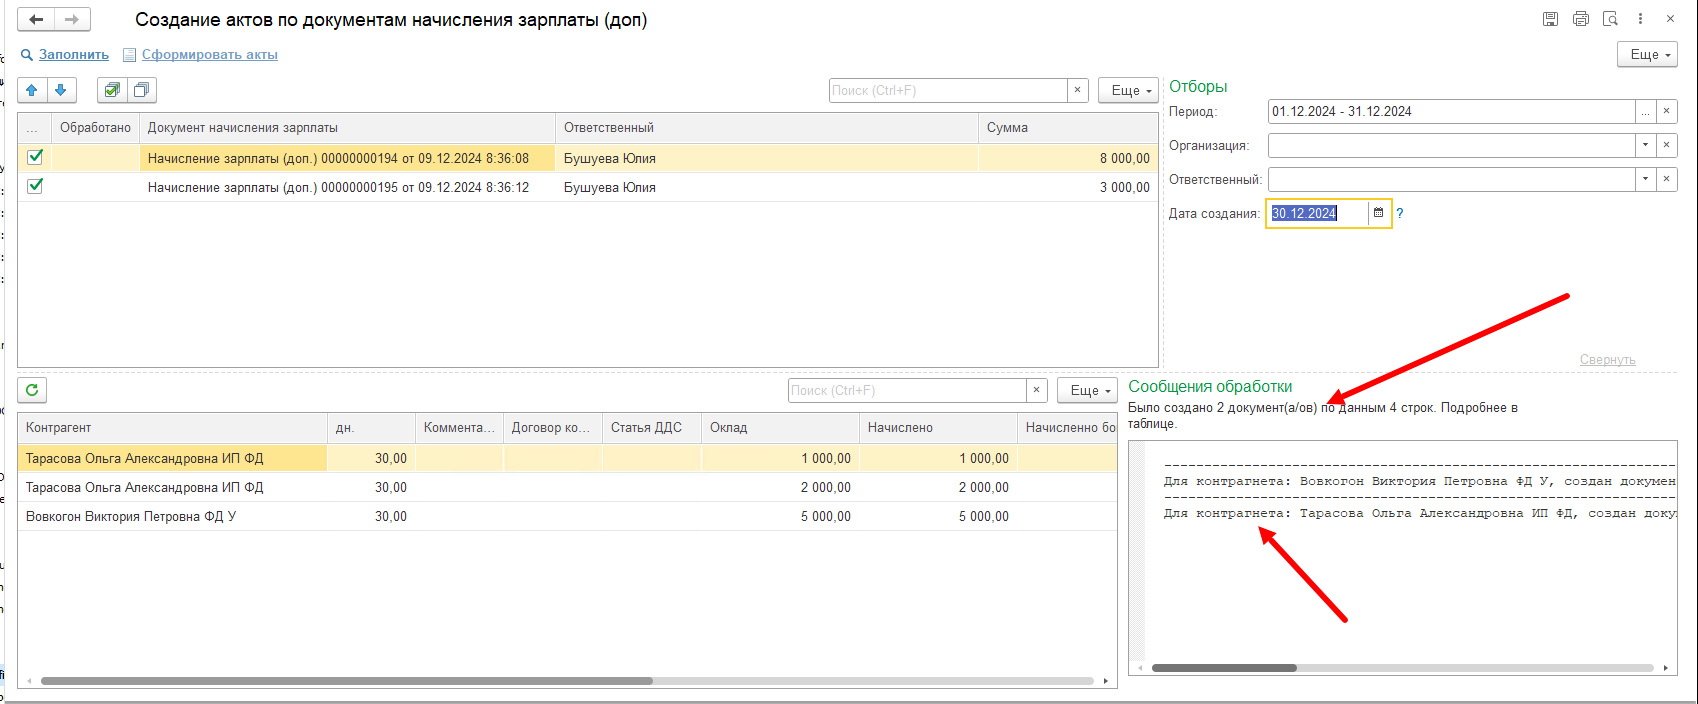Click the messages box scroll-right arrow

[x=1666, y=668]
